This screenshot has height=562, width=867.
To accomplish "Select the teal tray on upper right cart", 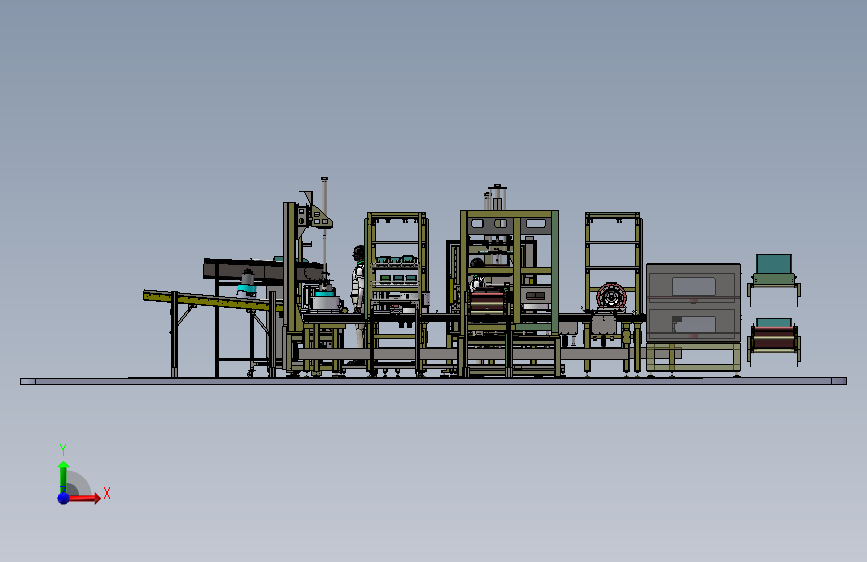I will pyautogui.click(x=774, y=263).
